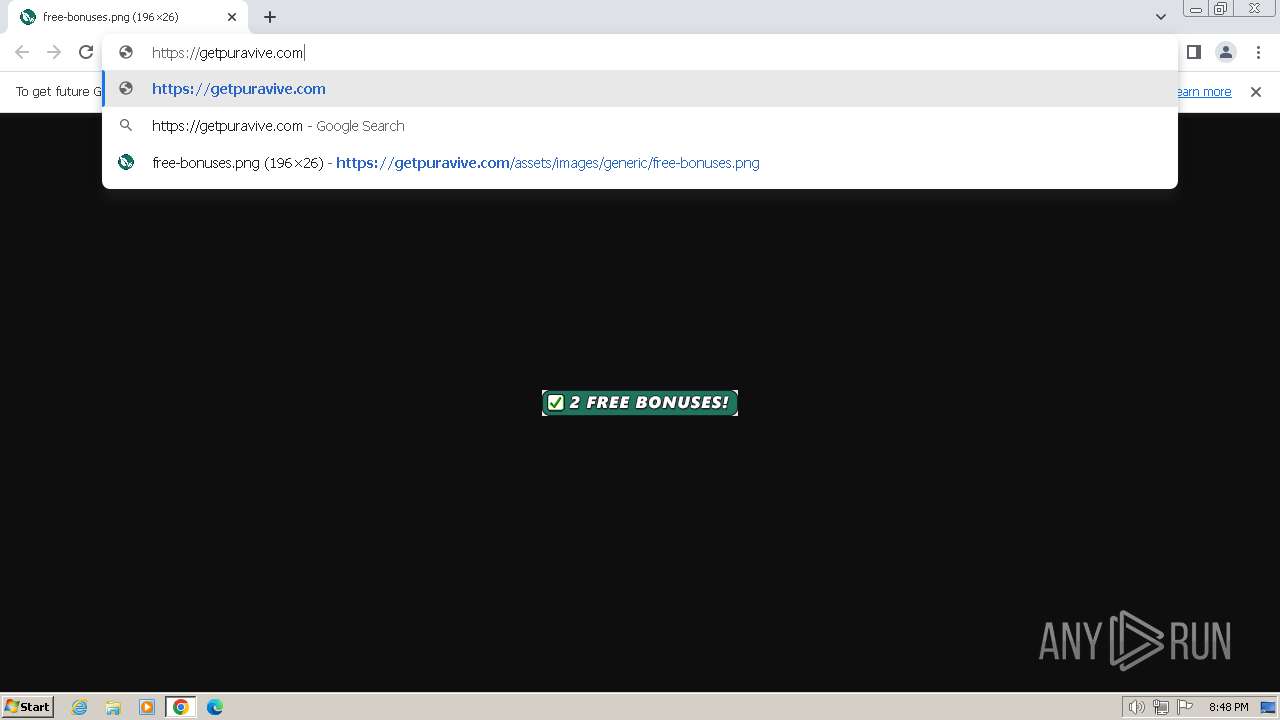Screen dimensions: 1280x720
Task: Click the browser Back arrow
Action: 22,52
